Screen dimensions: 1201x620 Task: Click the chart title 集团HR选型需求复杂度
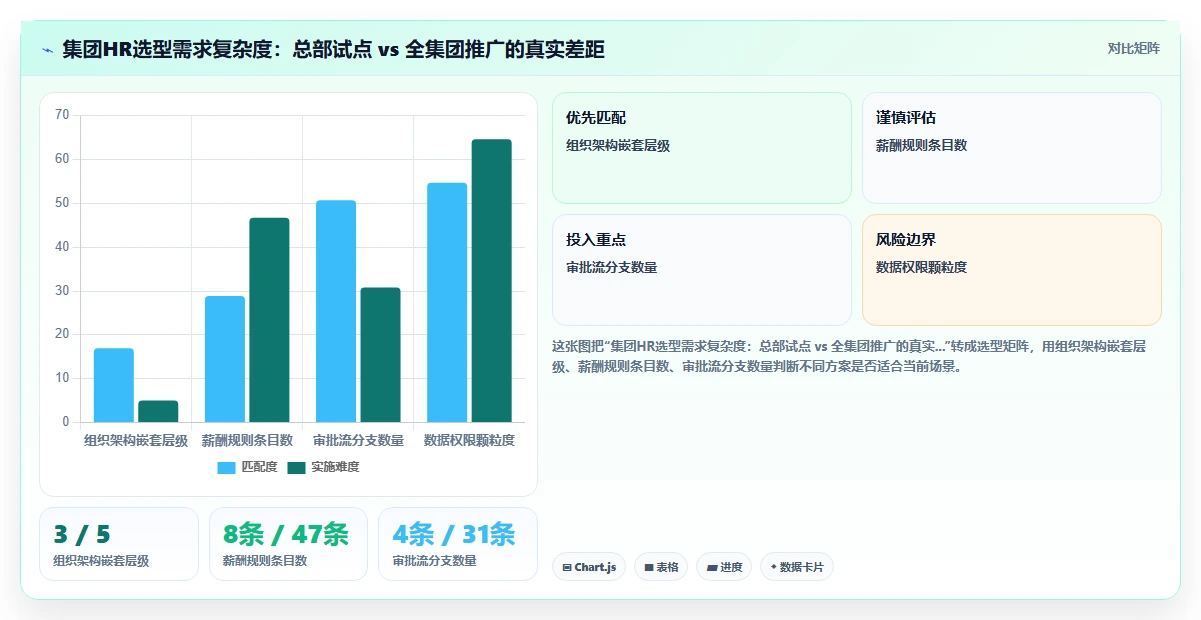coord(333,49)
